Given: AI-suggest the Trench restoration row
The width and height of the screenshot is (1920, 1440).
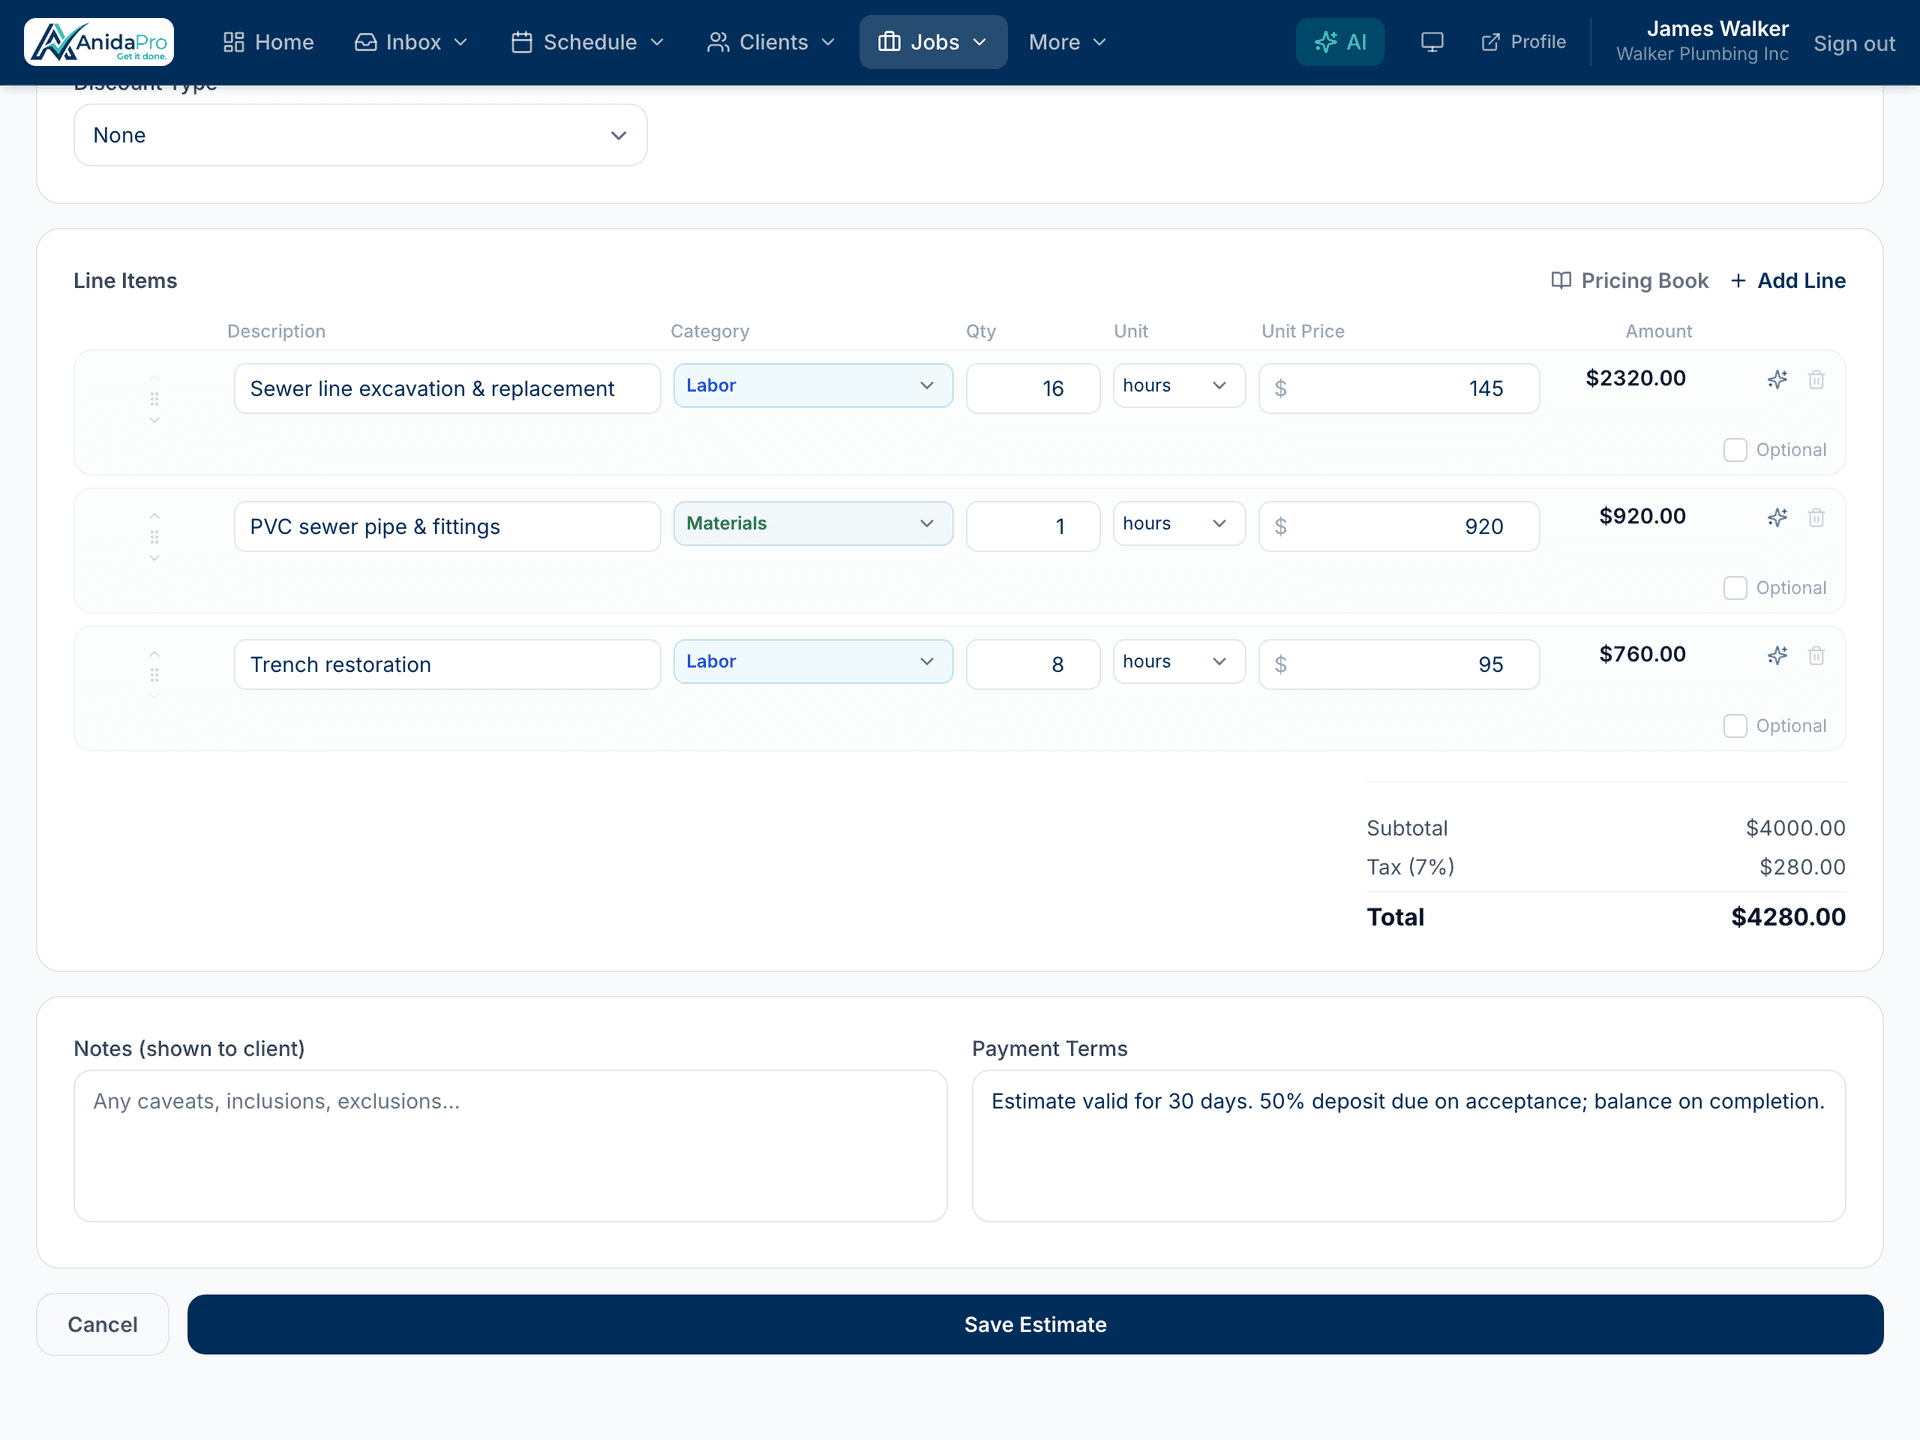Looking at the screenshot, I should click(x=1777, y=655).
